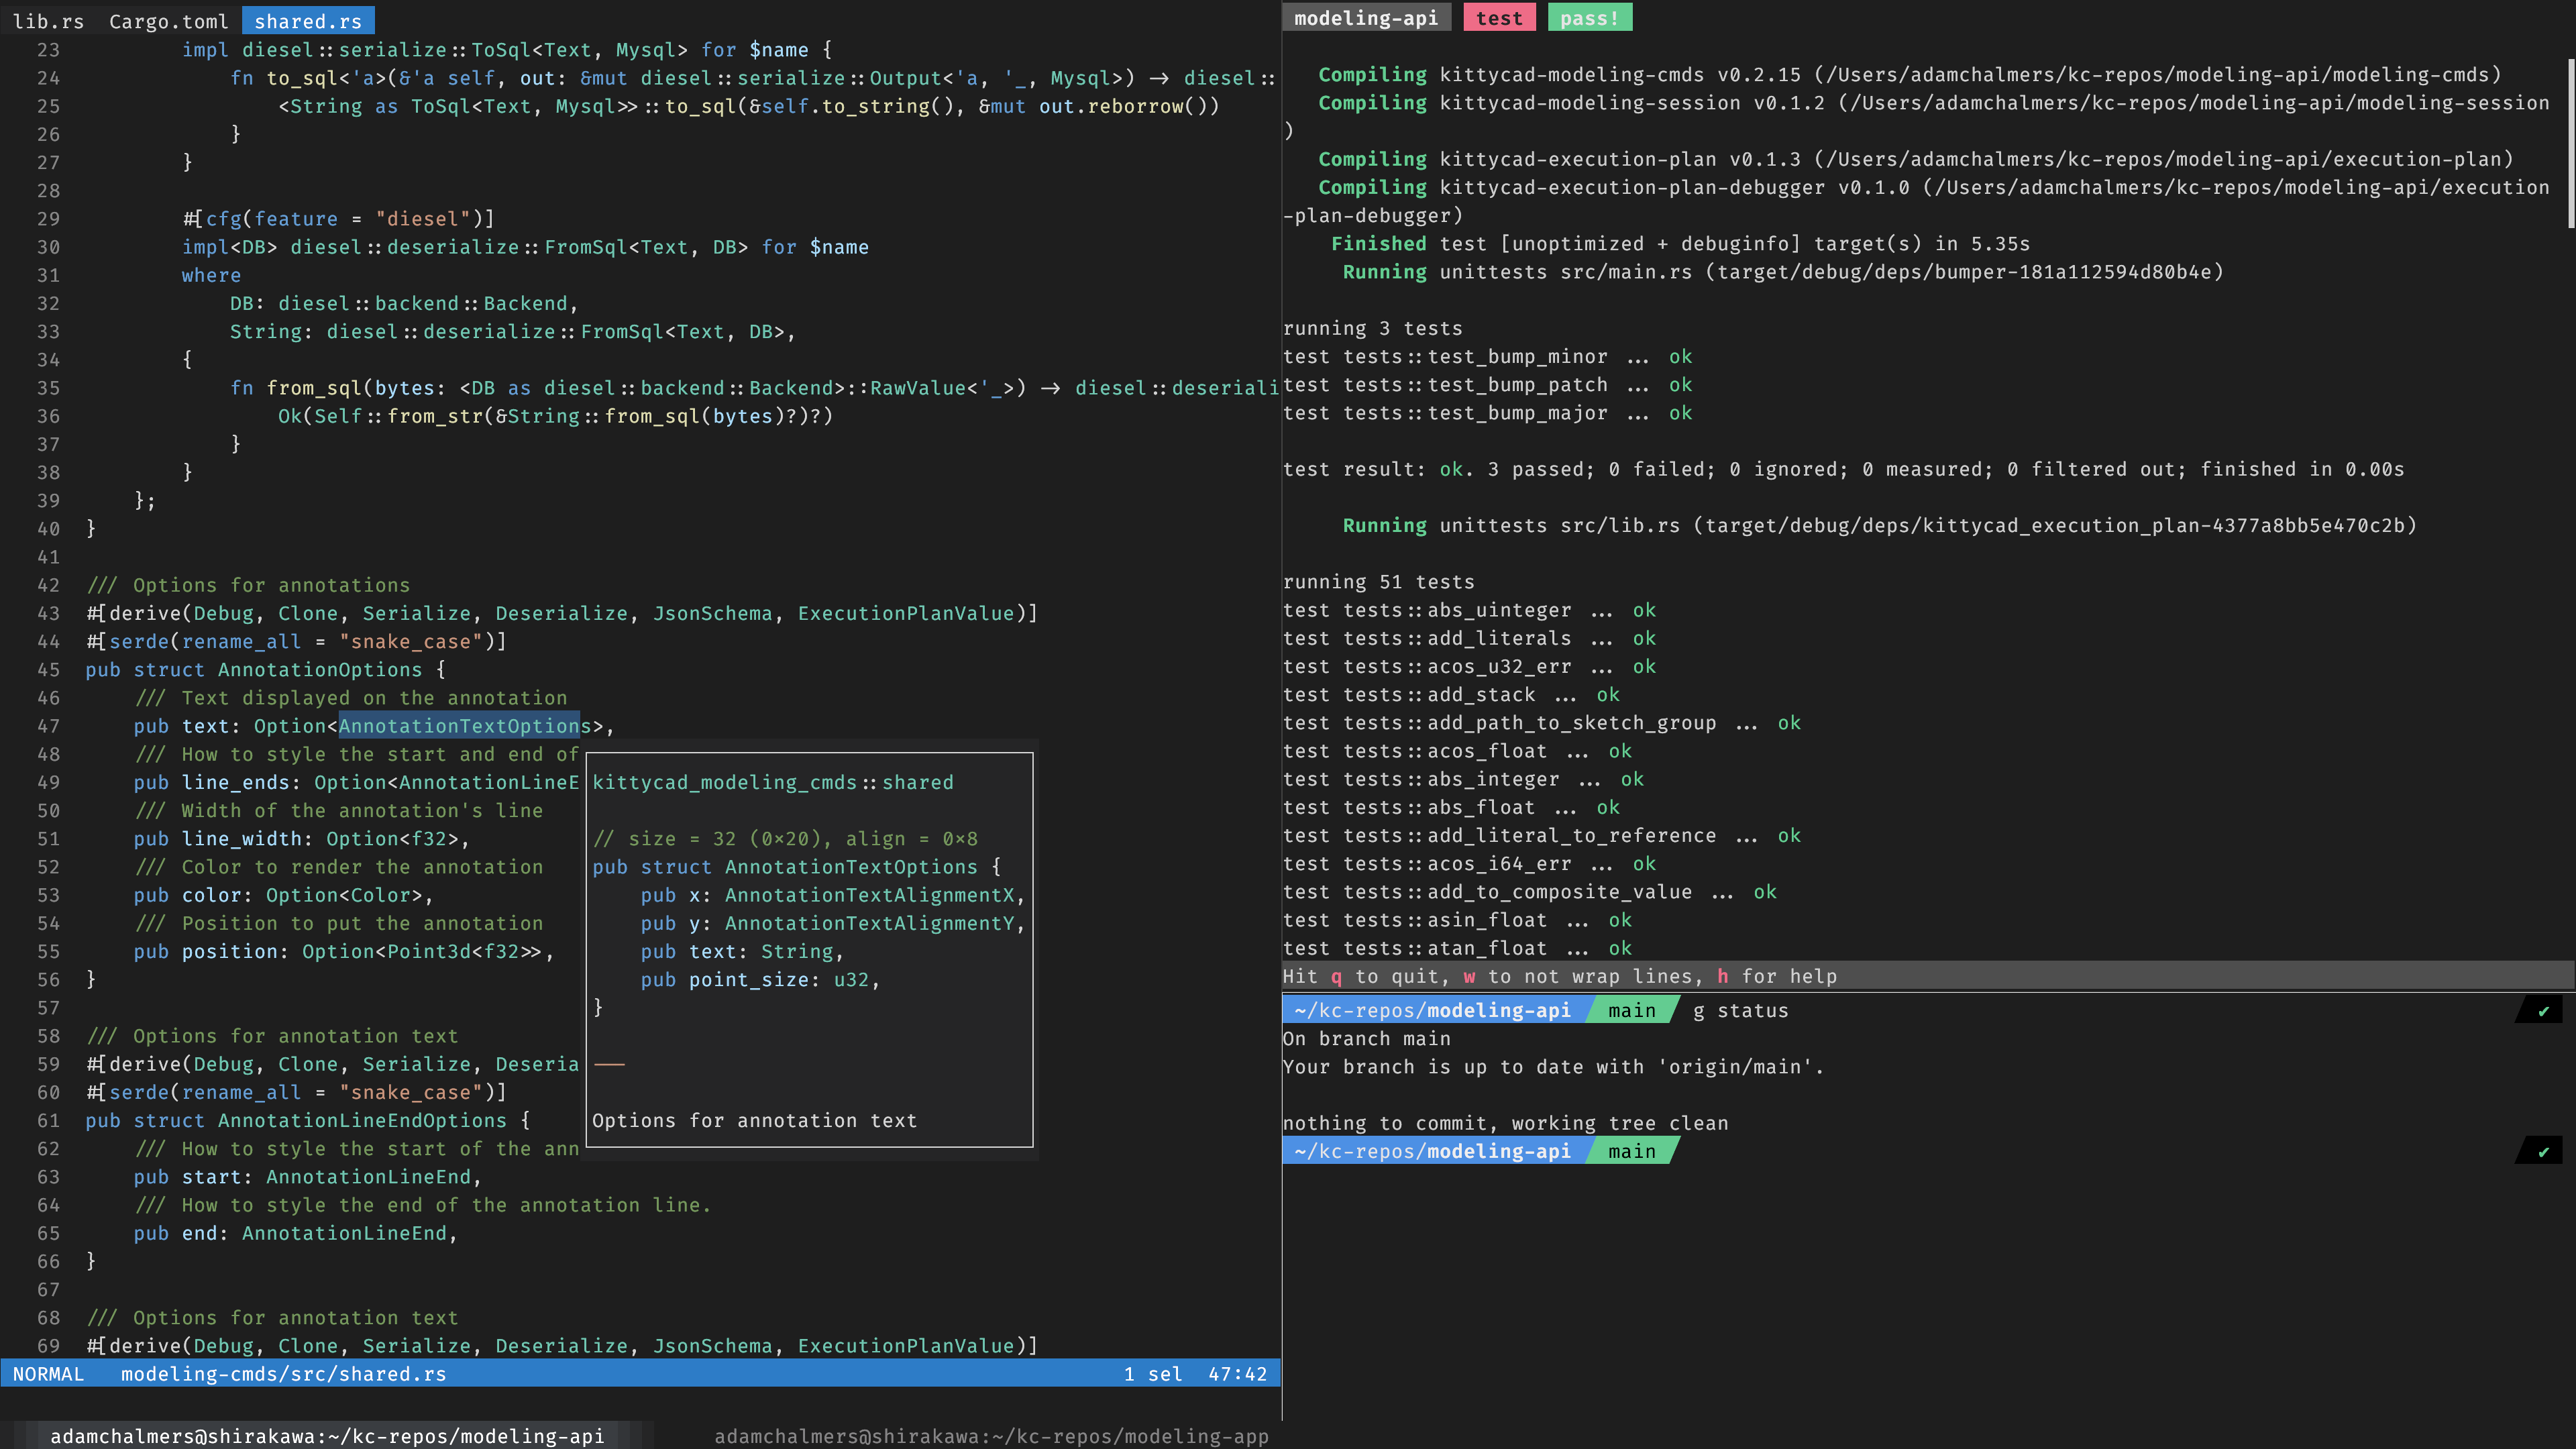Click AnnotationTextAlignmentY in hover popup

point(870,923)
